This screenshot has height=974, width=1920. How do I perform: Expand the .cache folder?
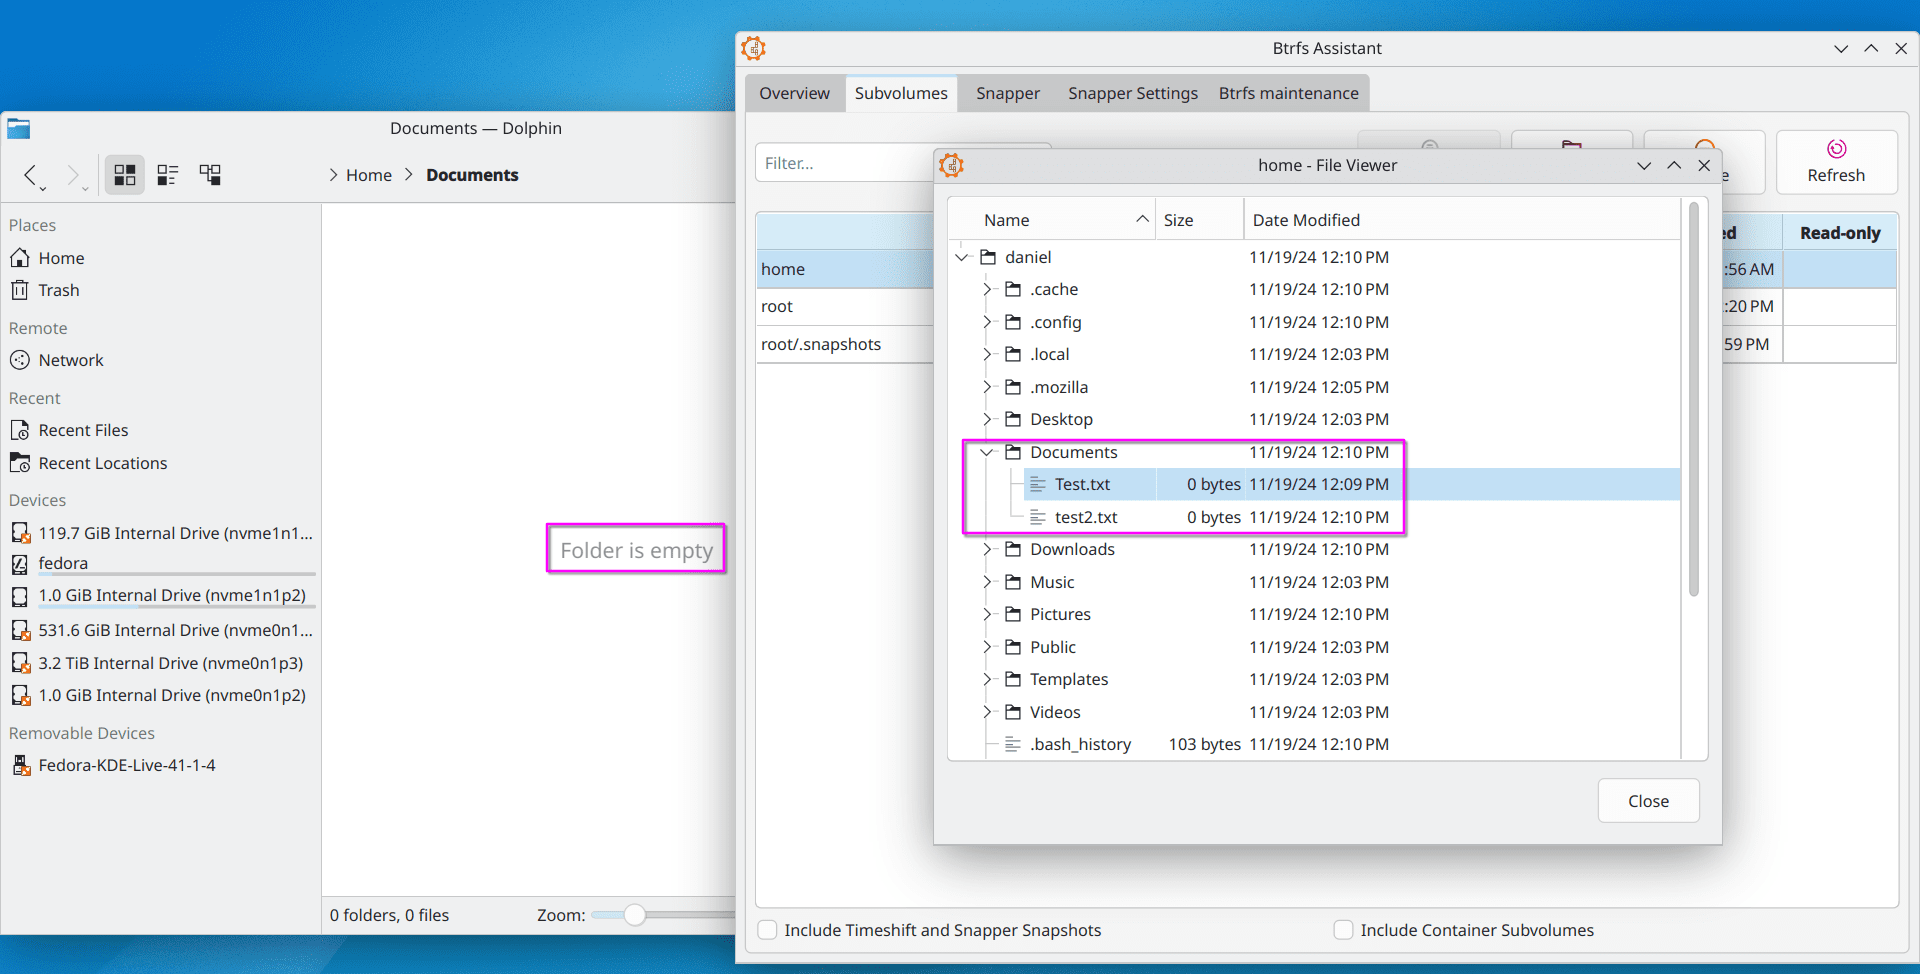987,289
